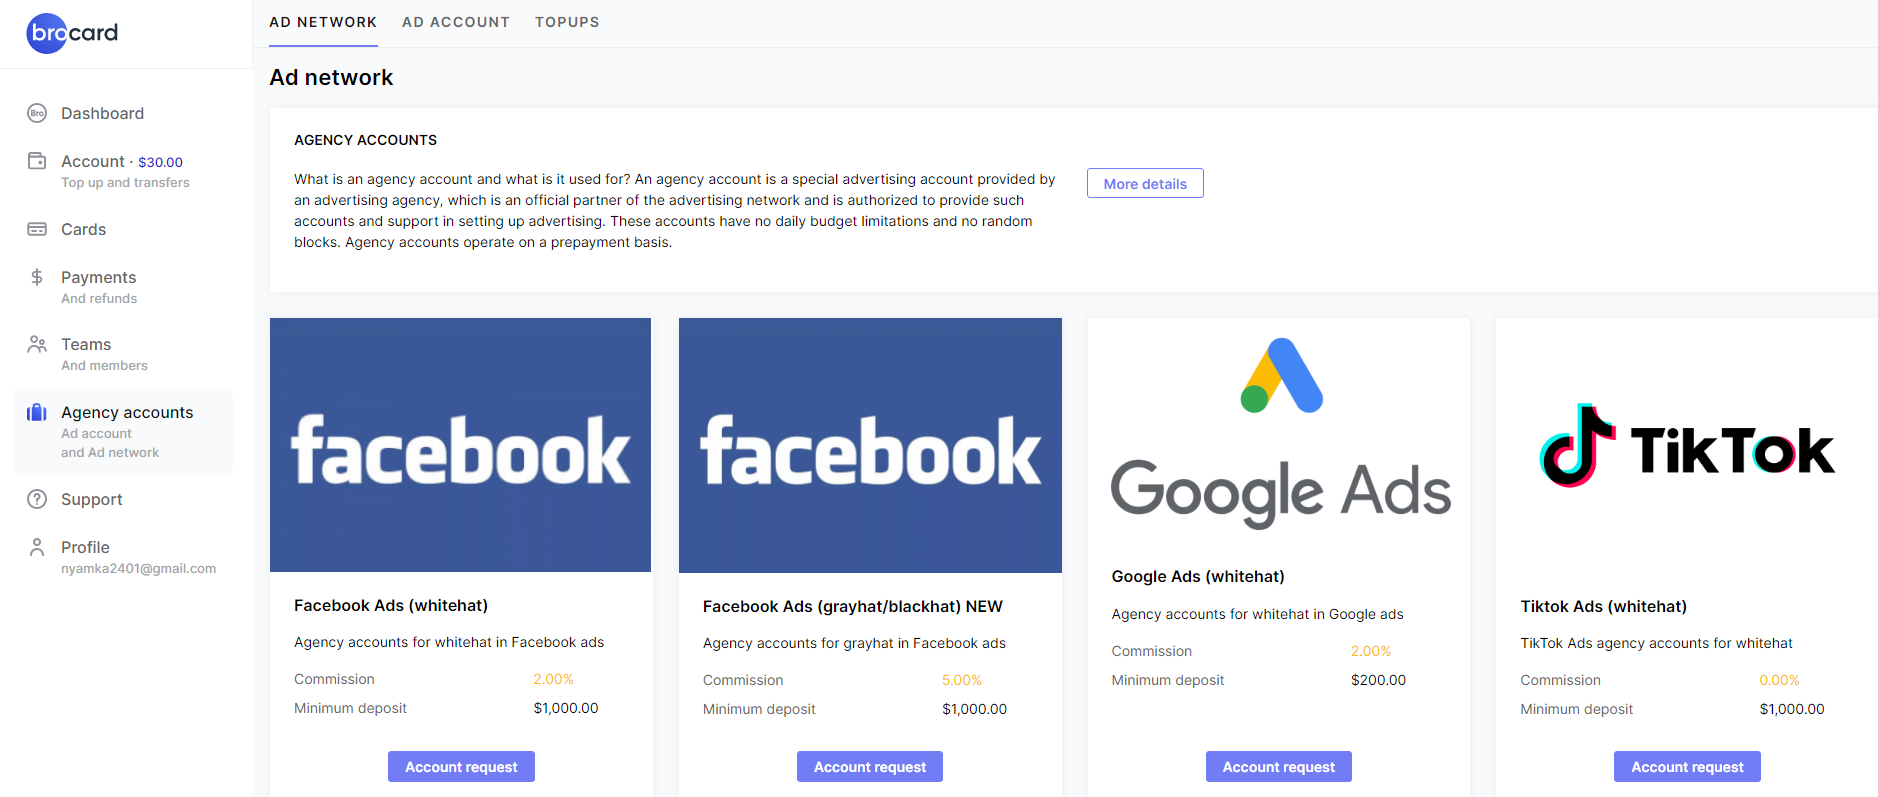
Task: Select the AD NETWORK tab
Action: click(x=323, y=22)
